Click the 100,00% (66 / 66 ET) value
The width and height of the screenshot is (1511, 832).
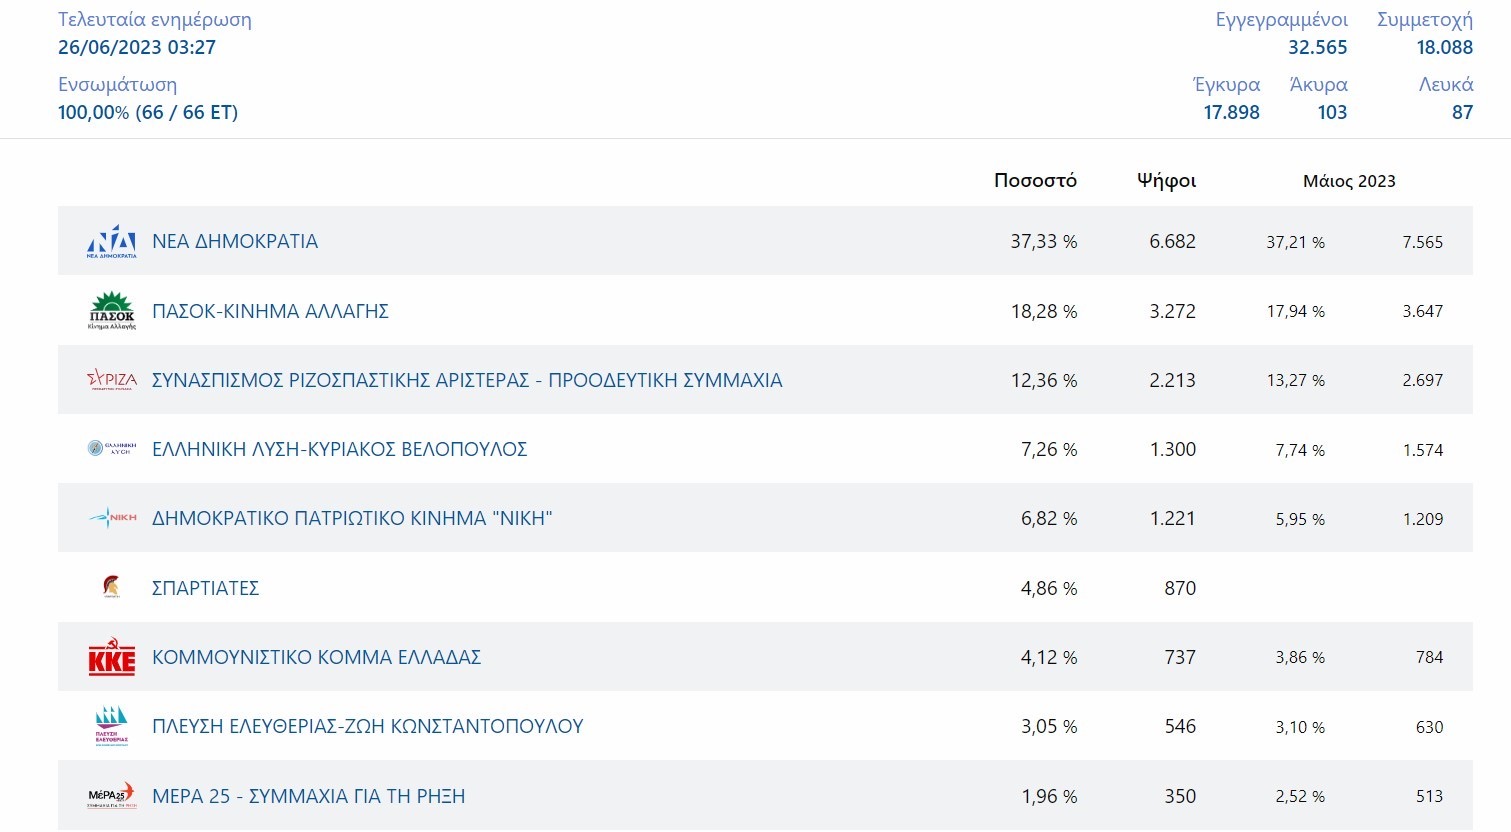[148, 112]
